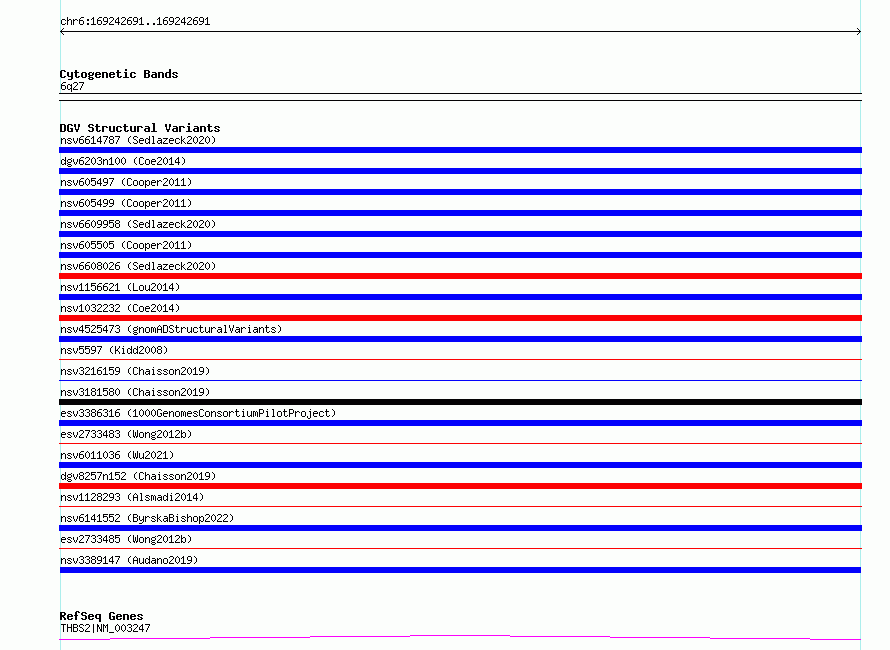Click label esv2733485 (Wong2012b)
Viewport: 890px width, 650px height.
click(x=126, y=539)
